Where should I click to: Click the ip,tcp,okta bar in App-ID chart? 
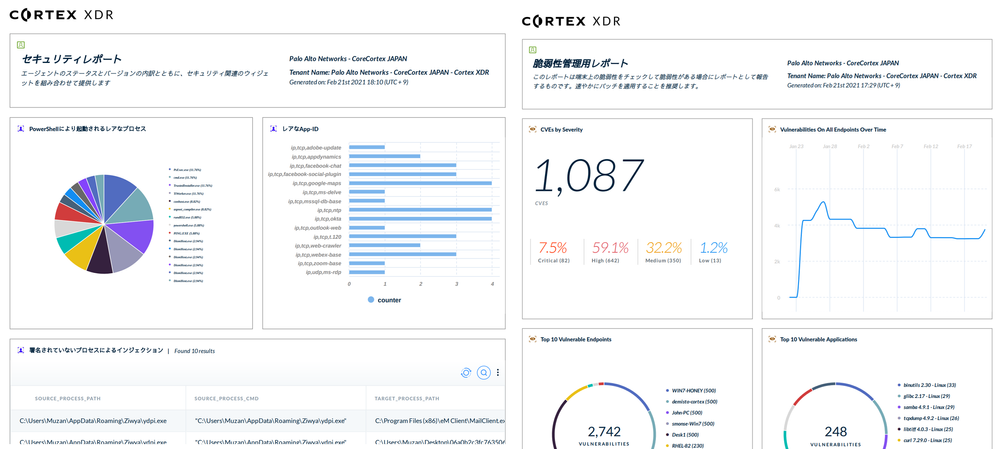pyautogui.click(x=420, y=218)
